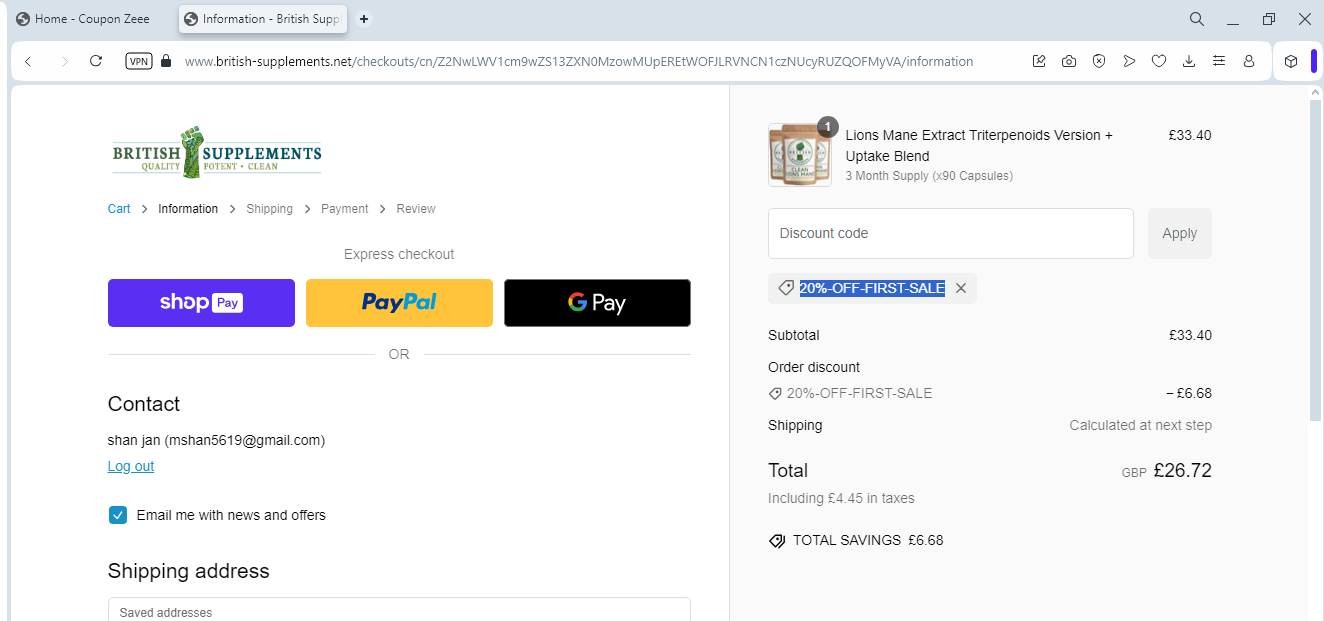
Task: Click the address bar URL
Action: 579,61
